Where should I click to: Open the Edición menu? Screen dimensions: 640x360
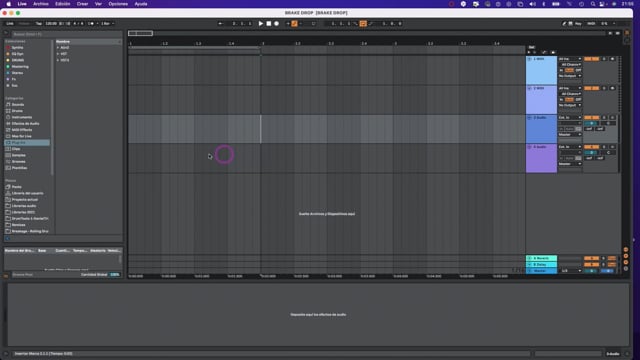pyautogui.click(x=62, y=4)
